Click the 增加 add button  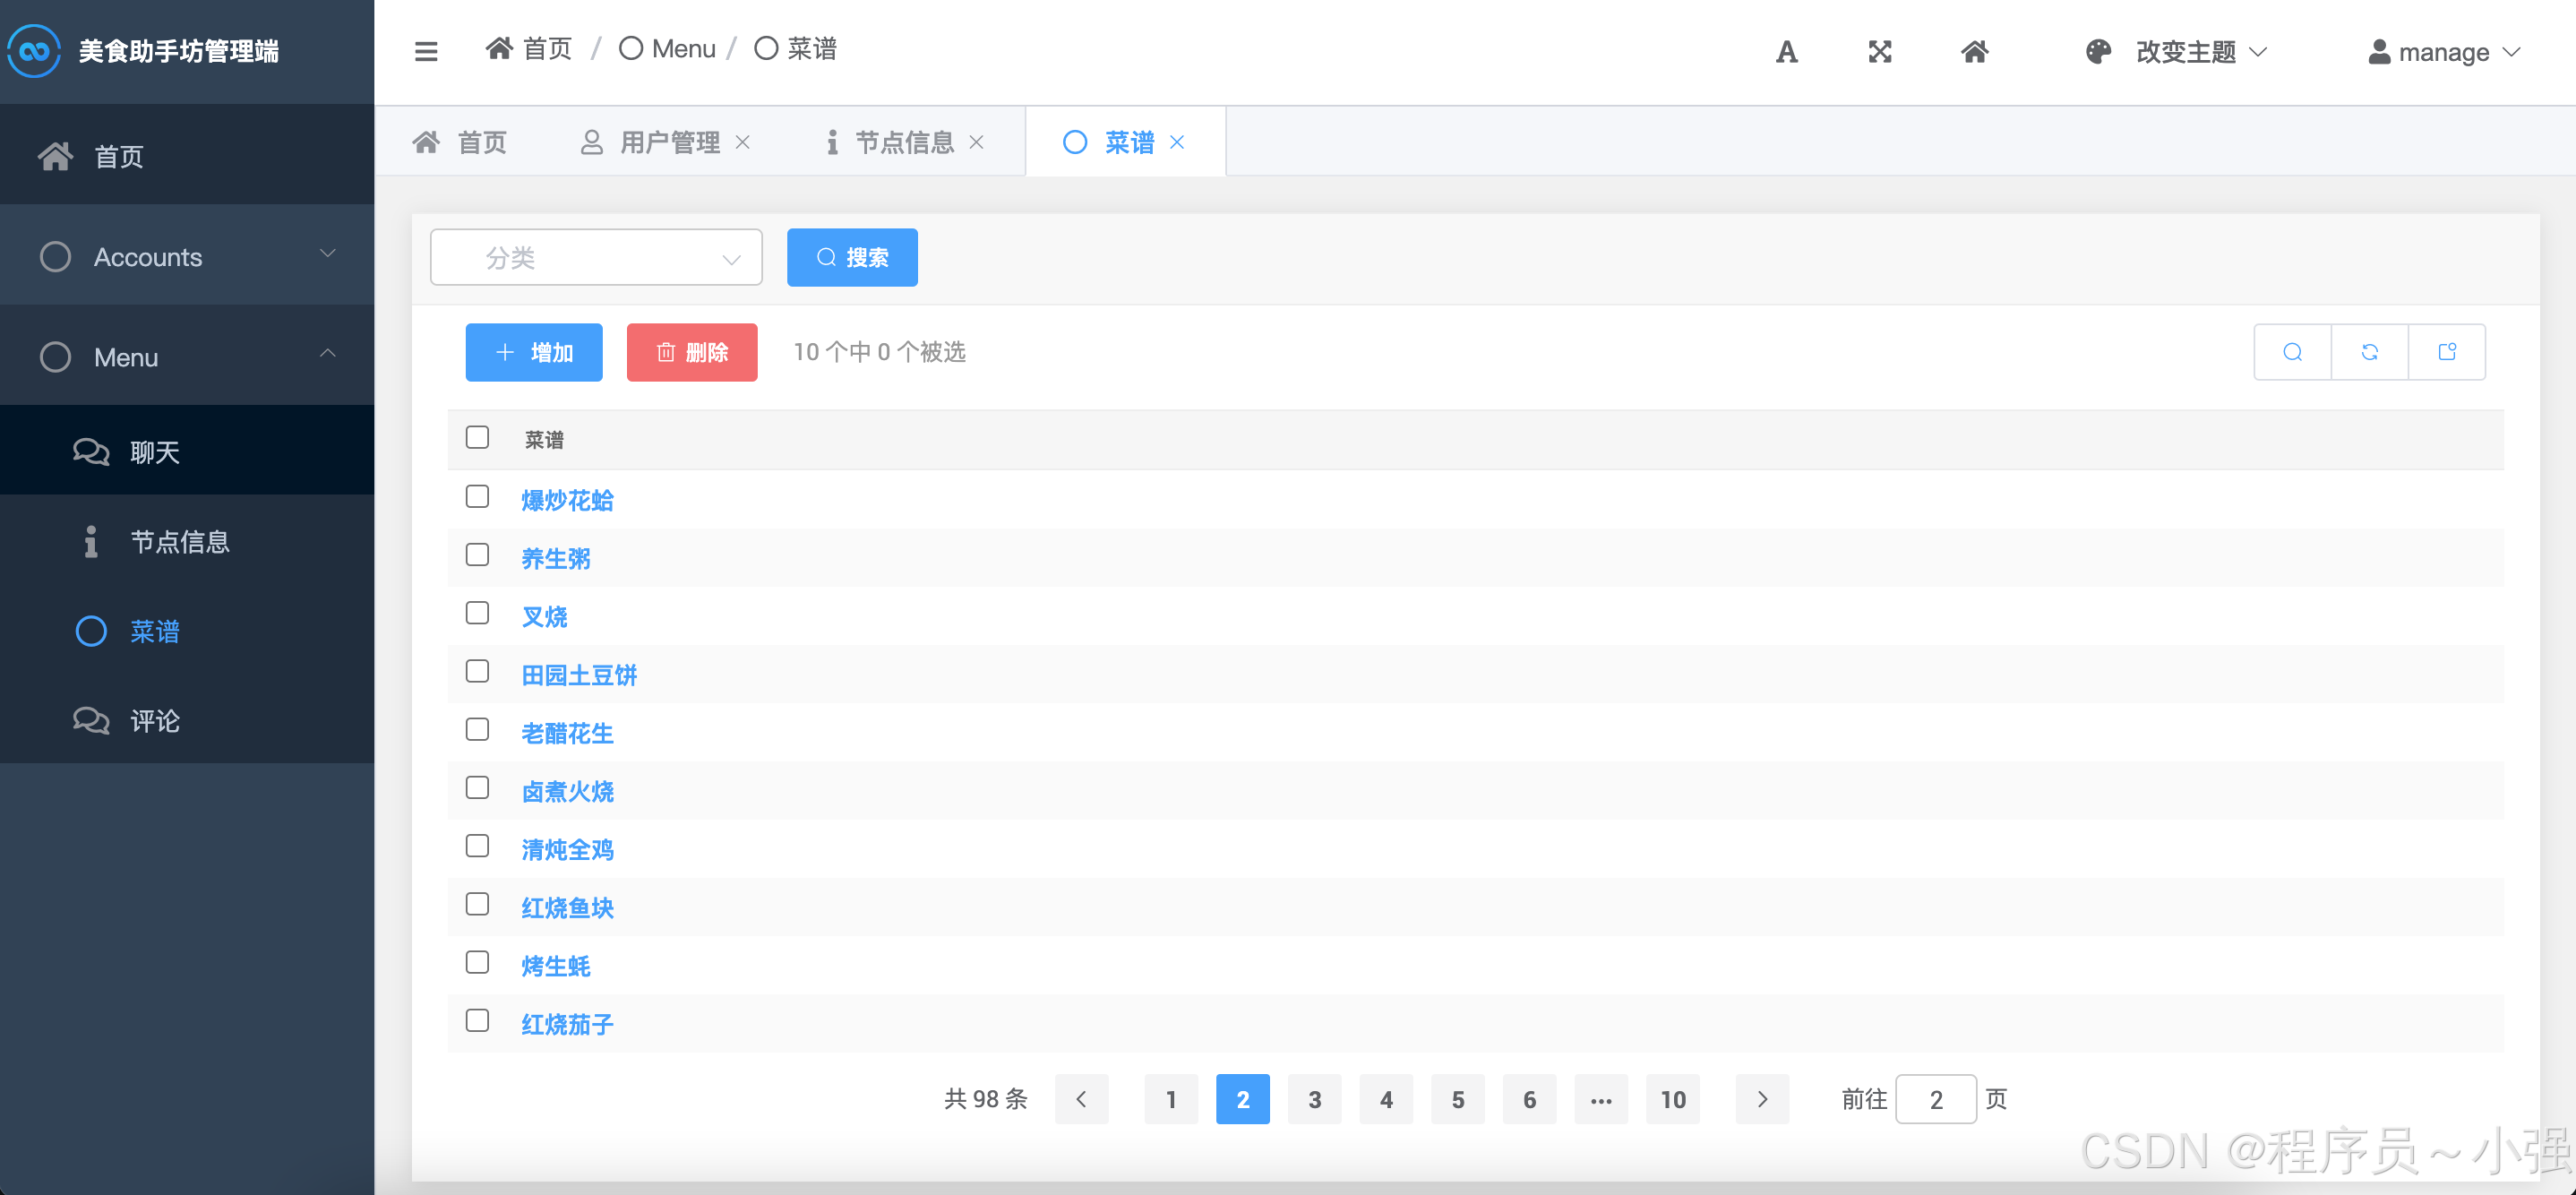coord(534,352)
